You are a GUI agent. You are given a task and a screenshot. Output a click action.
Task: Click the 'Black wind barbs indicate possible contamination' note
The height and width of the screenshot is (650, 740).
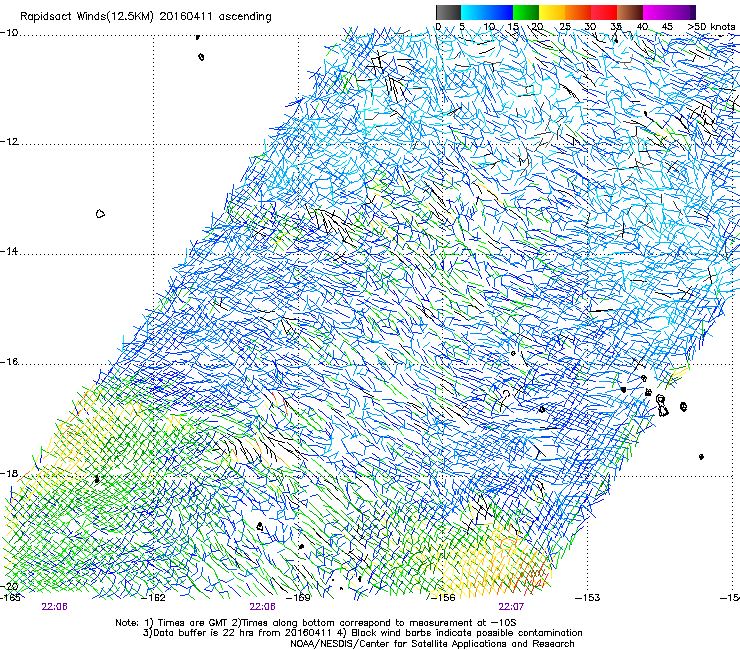click(467, 633)
